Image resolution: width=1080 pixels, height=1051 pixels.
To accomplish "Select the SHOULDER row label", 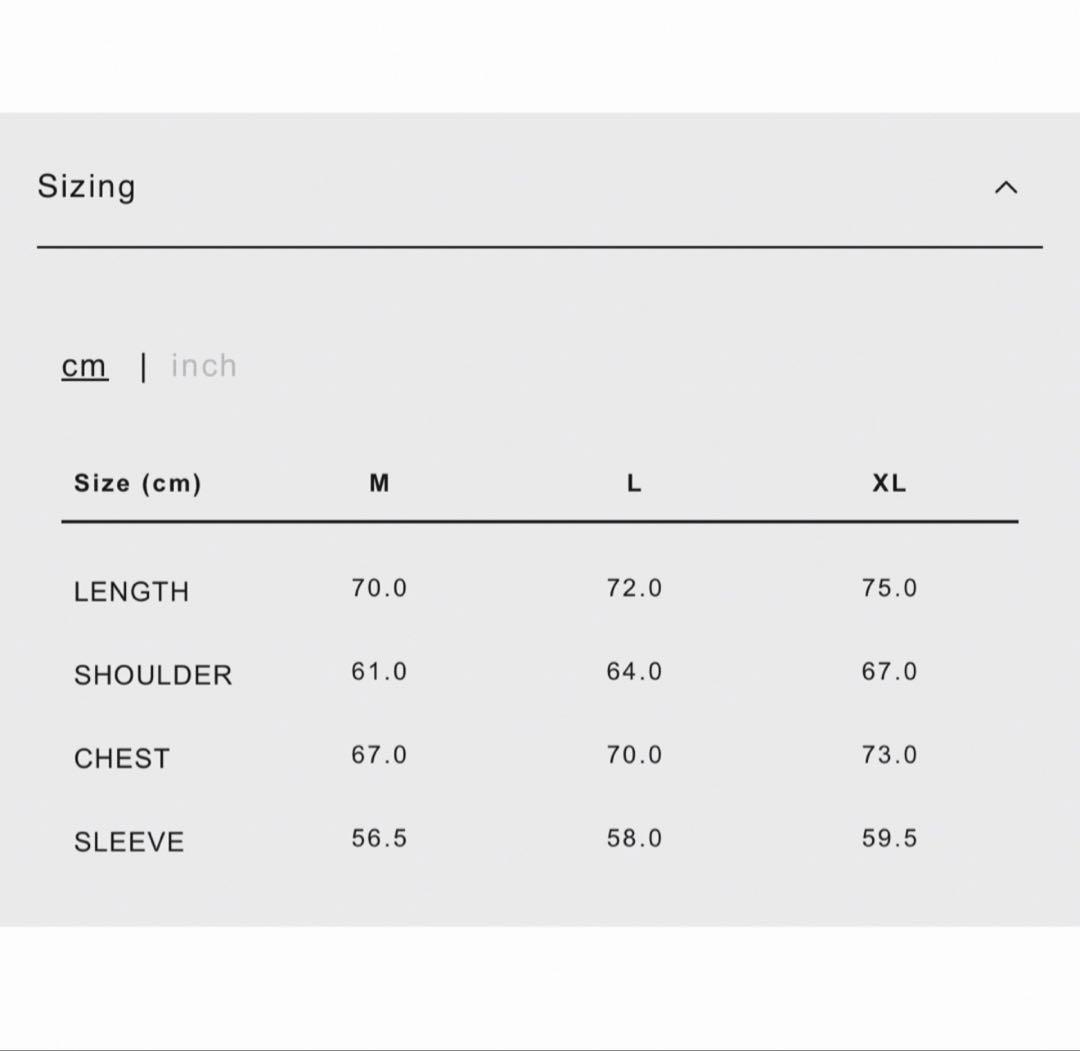I will pos(153,675).
